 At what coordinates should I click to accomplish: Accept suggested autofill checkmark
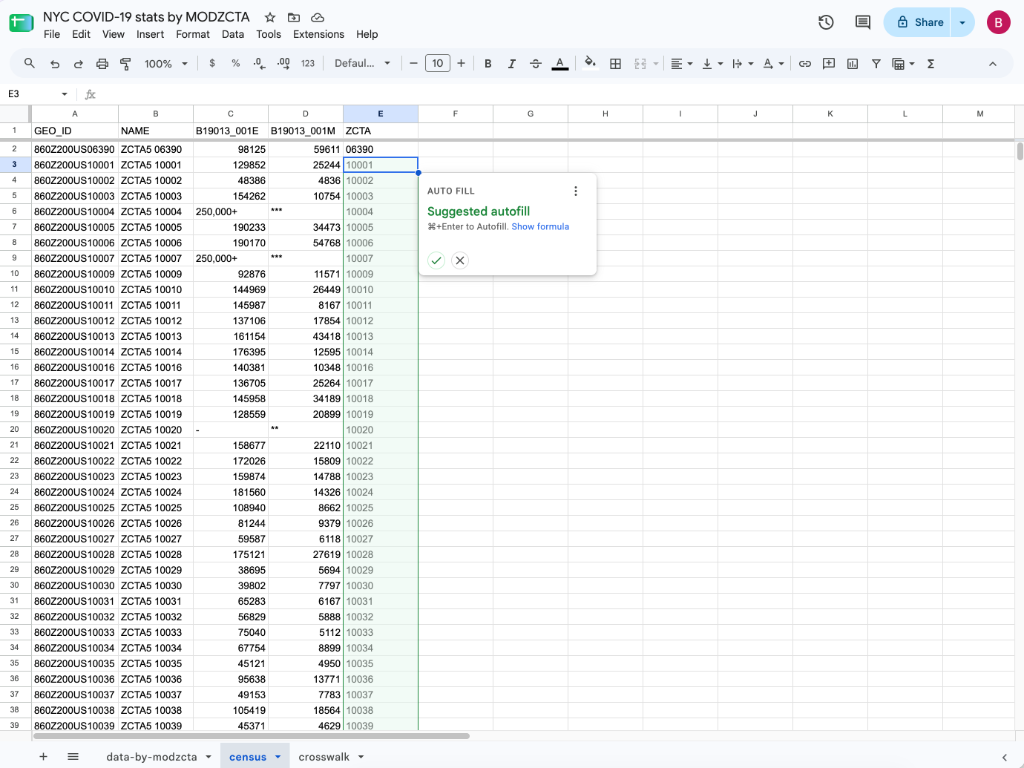coord(436,260)
